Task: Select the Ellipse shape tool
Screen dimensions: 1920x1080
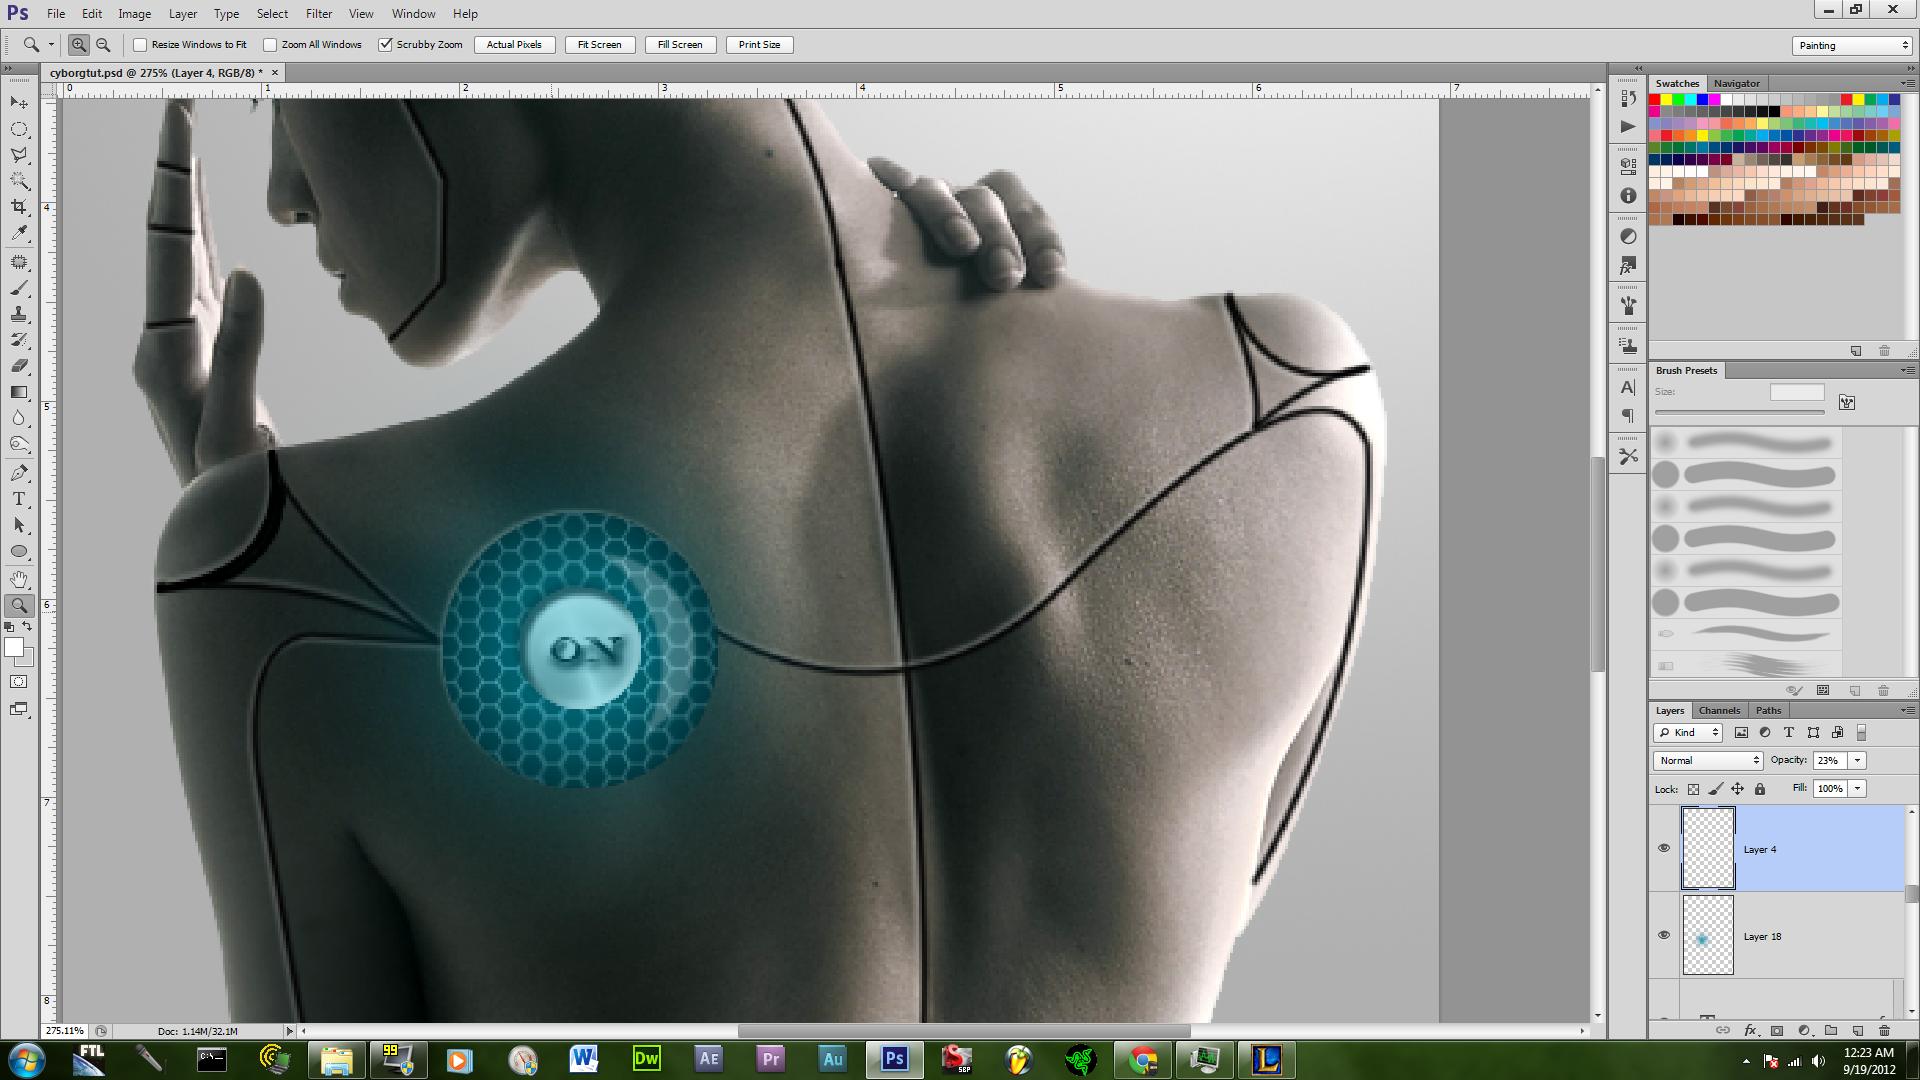Action: 19,551
